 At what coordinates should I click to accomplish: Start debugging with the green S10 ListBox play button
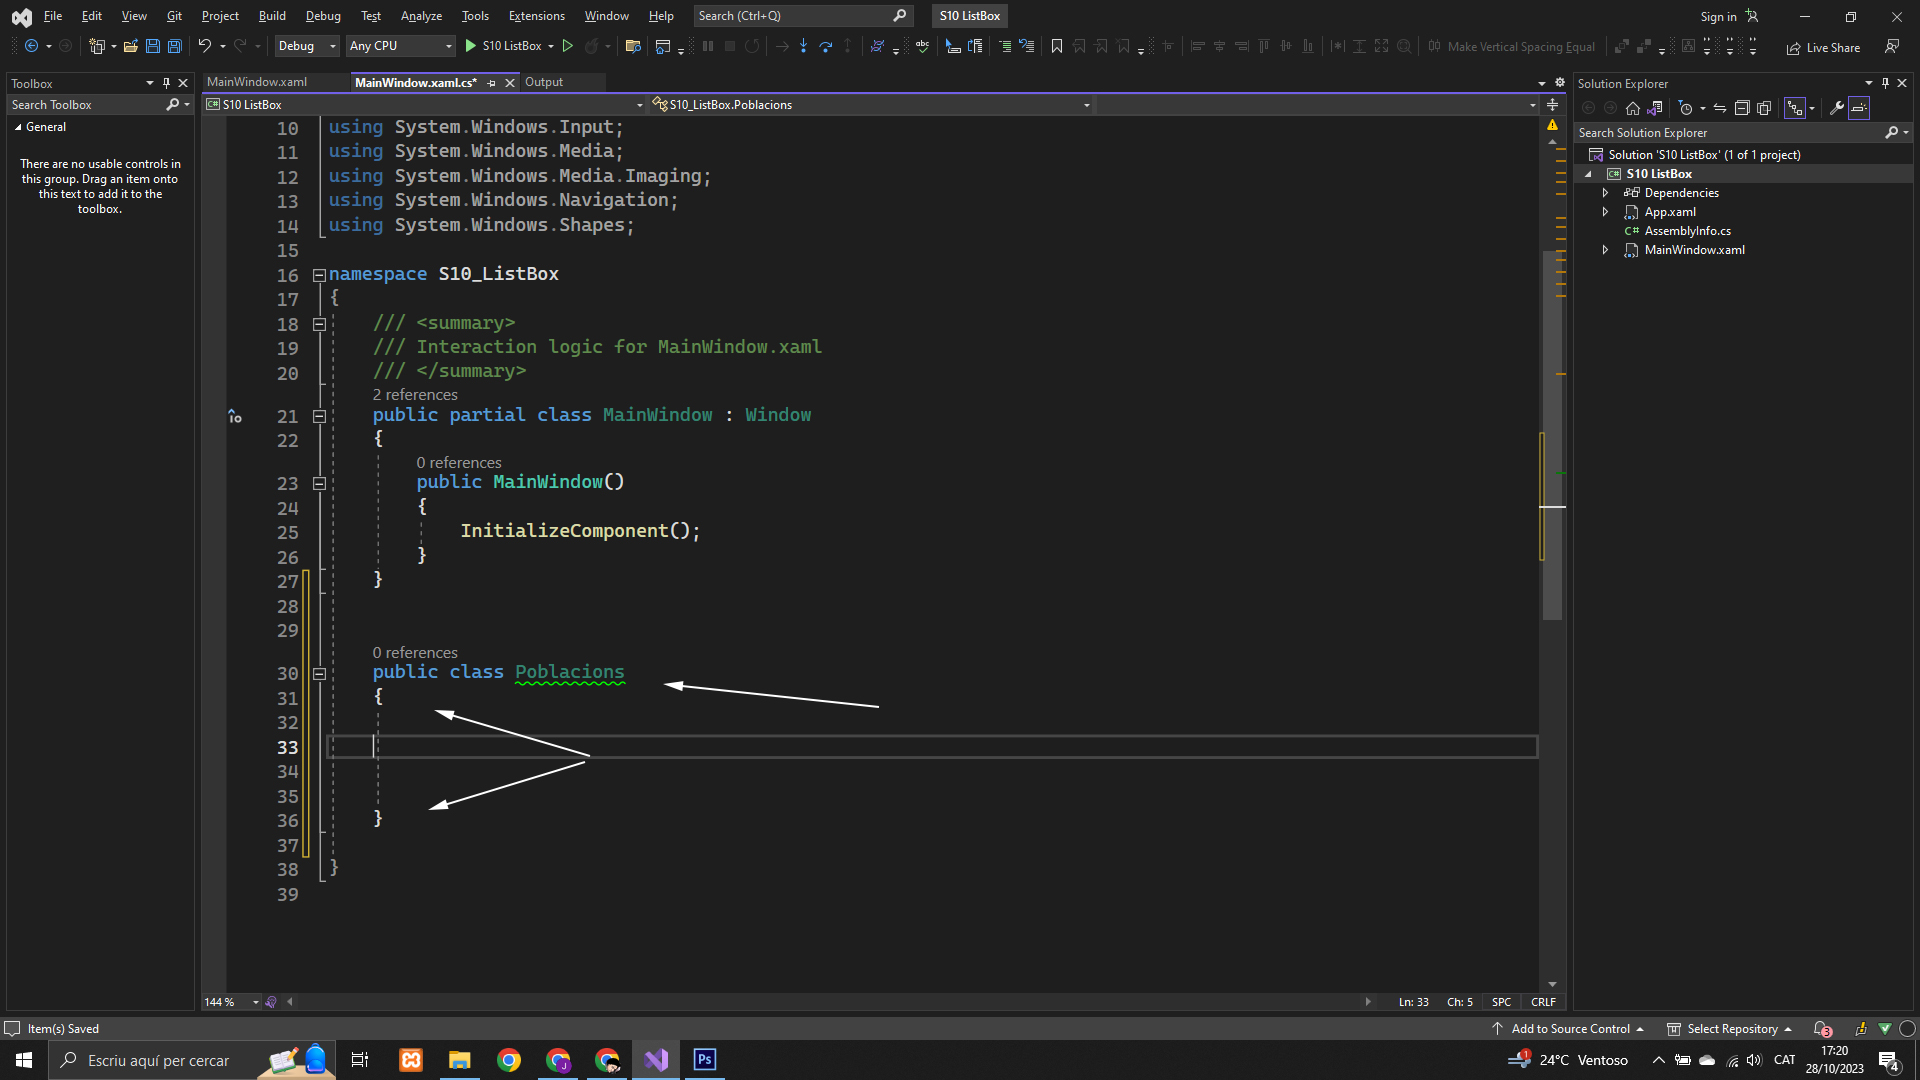click(470, 46)
